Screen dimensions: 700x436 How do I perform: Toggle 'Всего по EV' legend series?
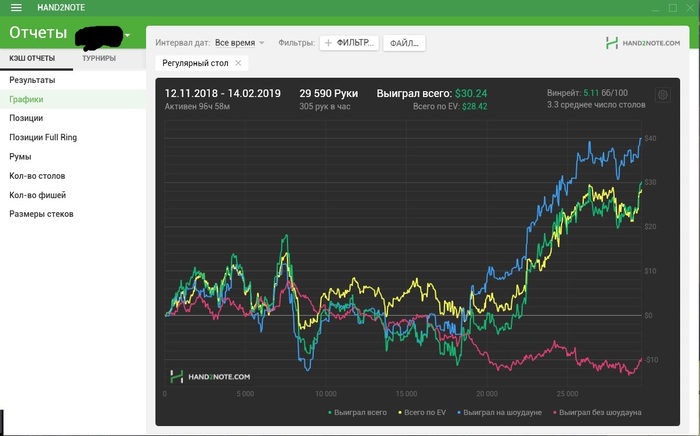422,412
